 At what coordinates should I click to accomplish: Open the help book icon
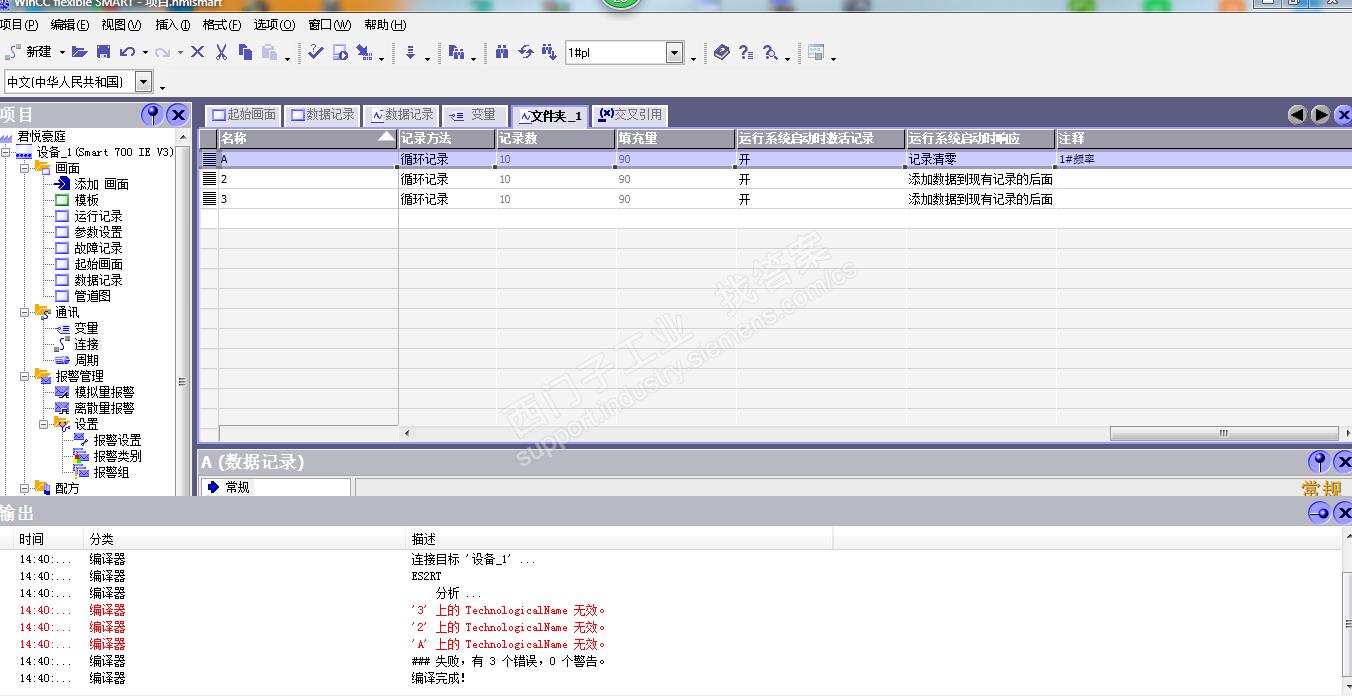click(x=722, y=52)
